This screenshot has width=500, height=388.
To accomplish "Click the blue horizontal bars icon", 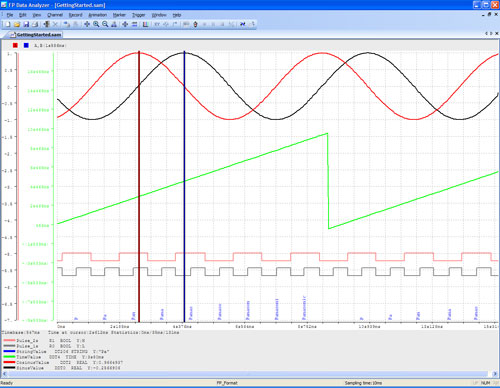I will click(x=134, y=24).
